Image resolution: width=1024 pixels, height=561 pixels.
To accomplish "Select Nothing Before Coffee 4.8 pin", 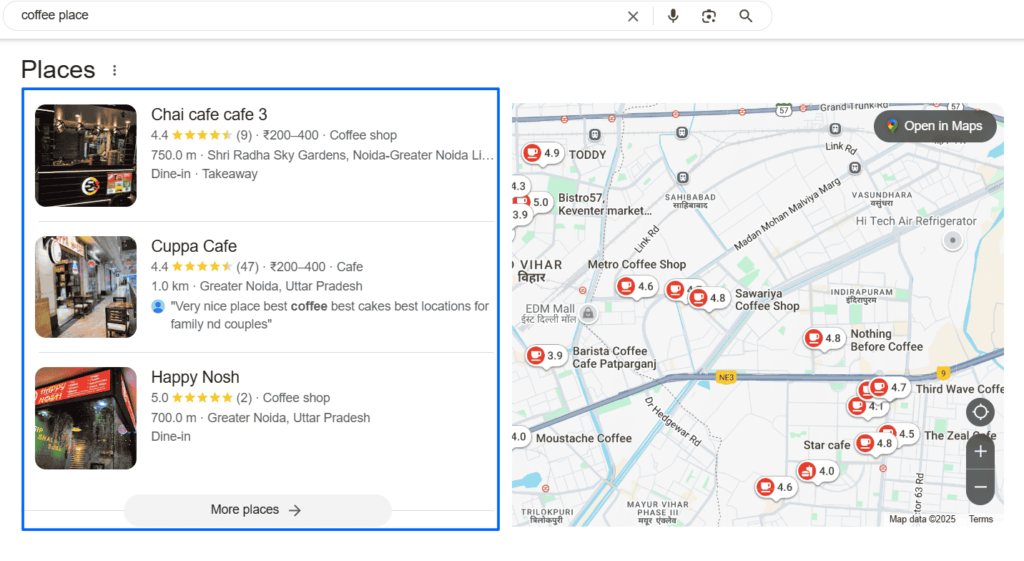I will 823,338.
